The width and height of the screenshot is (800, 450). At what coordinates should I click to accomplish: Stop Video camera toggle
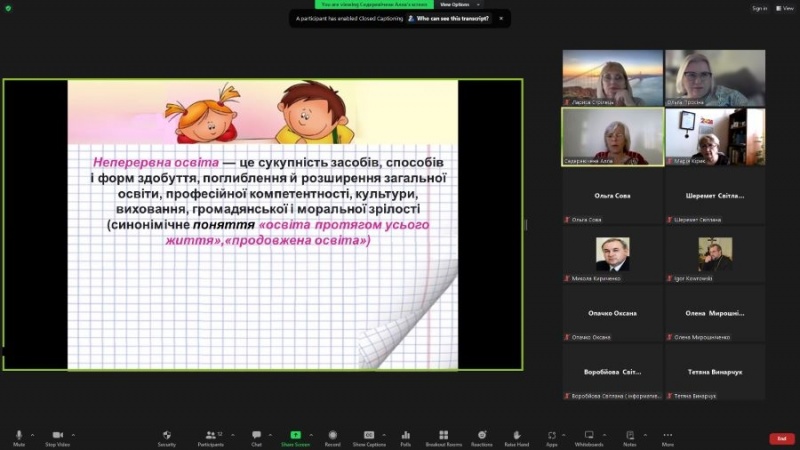[57, 437]
